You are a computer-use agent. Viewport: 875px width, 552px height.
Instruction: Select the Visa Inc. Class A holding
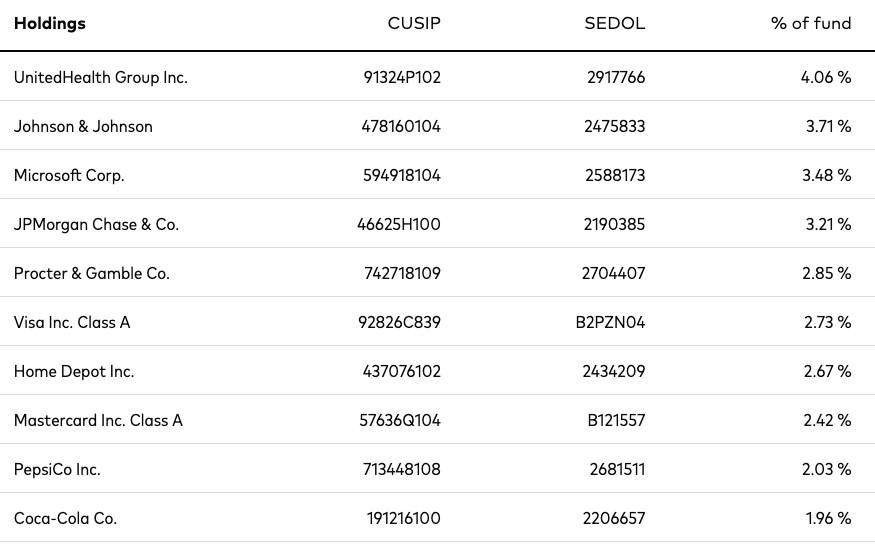(x=72, y=322)
